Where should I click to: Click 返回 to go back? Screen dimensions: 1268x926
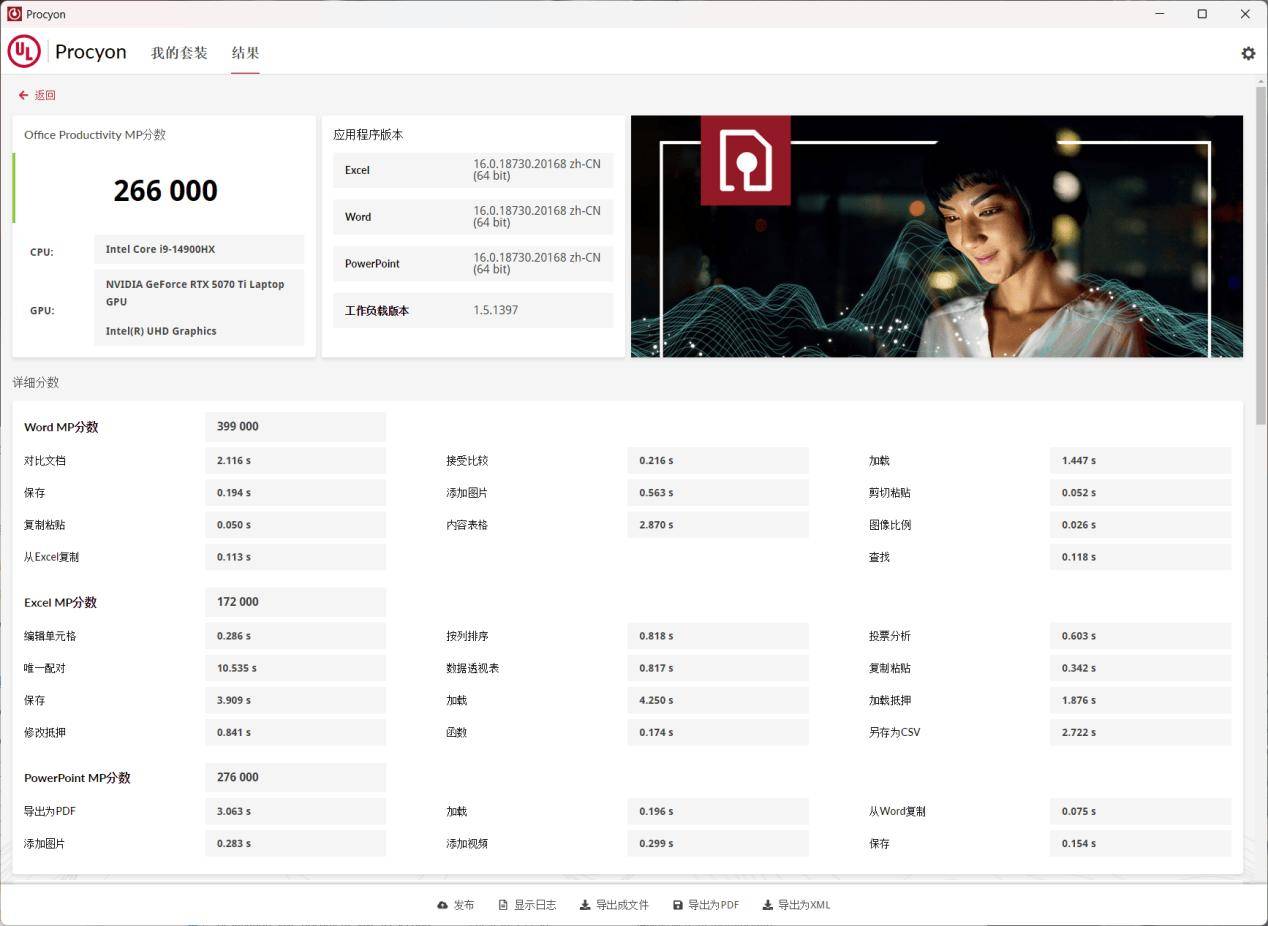point(43,95)
